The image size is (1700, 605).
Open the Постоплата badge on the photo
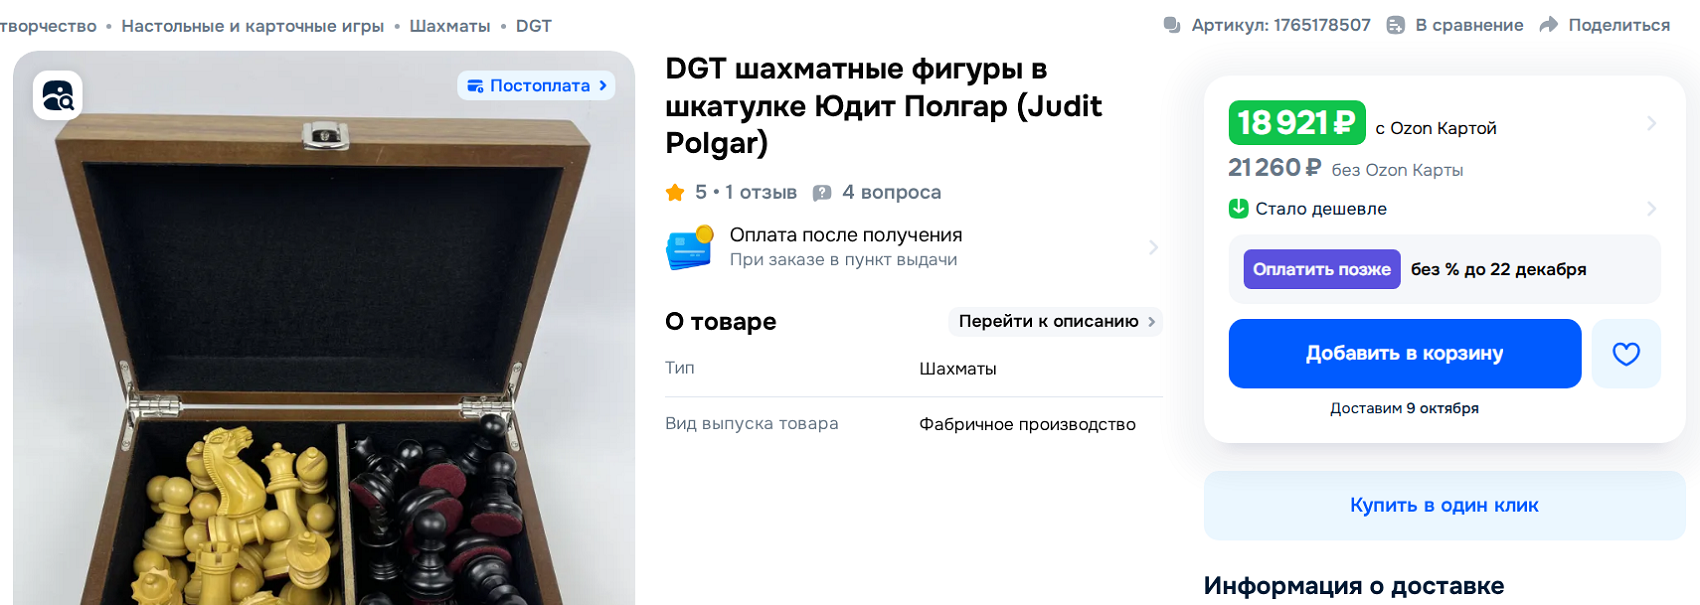(x=536, y=86)
